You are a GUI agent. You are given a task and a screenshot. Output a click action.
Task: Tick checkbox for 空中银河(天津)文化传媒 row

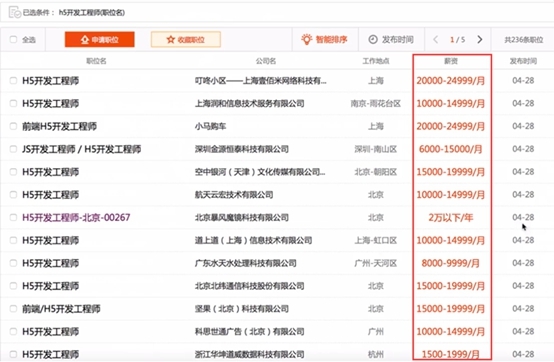click(x=13, y=172)
